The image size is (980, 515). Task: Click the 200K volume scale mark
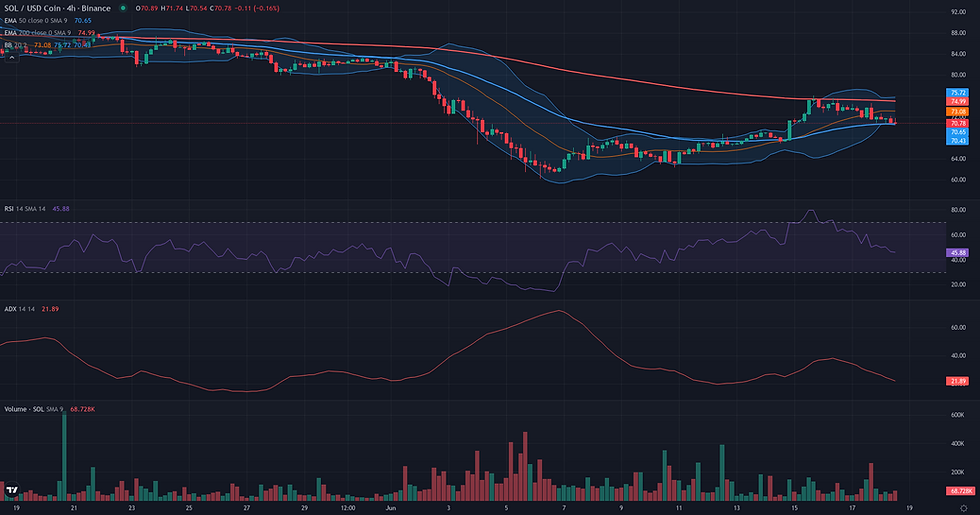(958, 472)
